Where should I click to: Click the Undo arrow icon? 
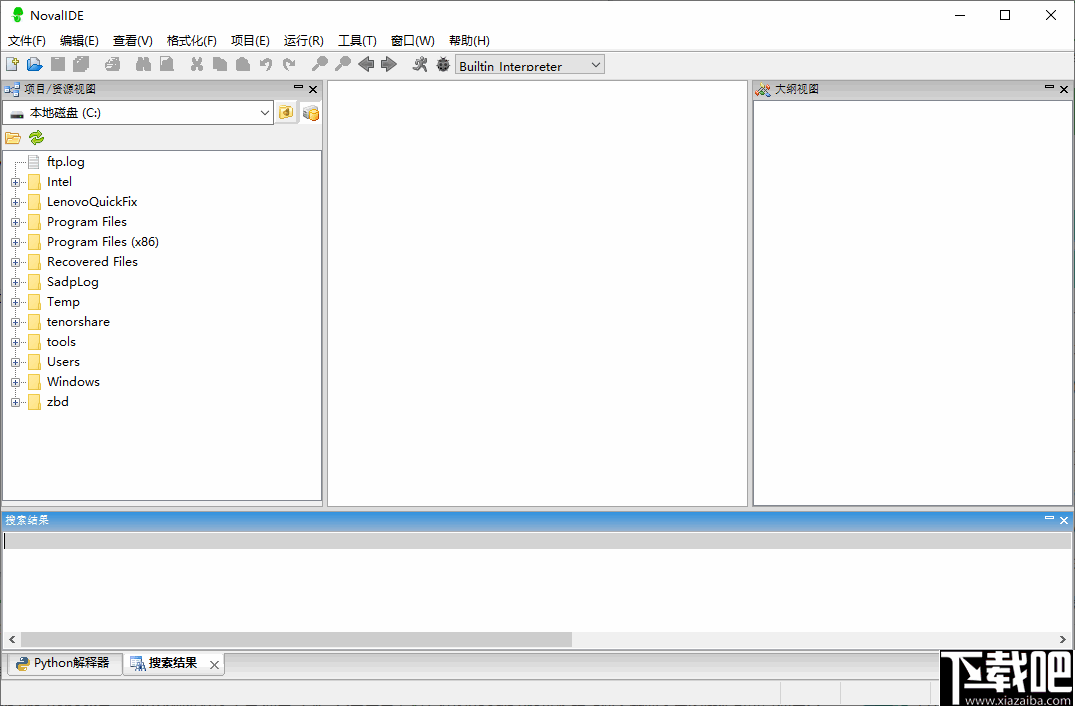point(266,64)
